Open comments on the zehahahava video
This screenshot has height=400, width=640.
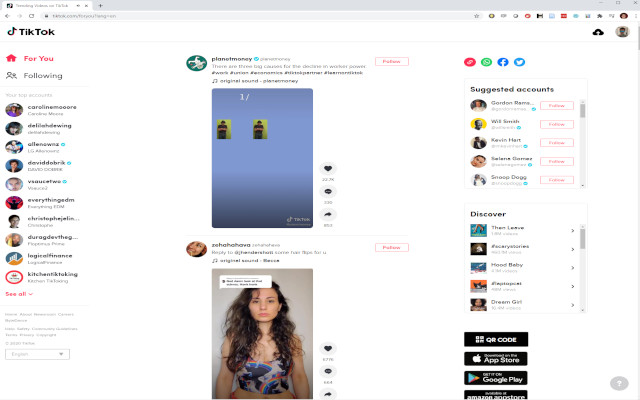point(328,371)
